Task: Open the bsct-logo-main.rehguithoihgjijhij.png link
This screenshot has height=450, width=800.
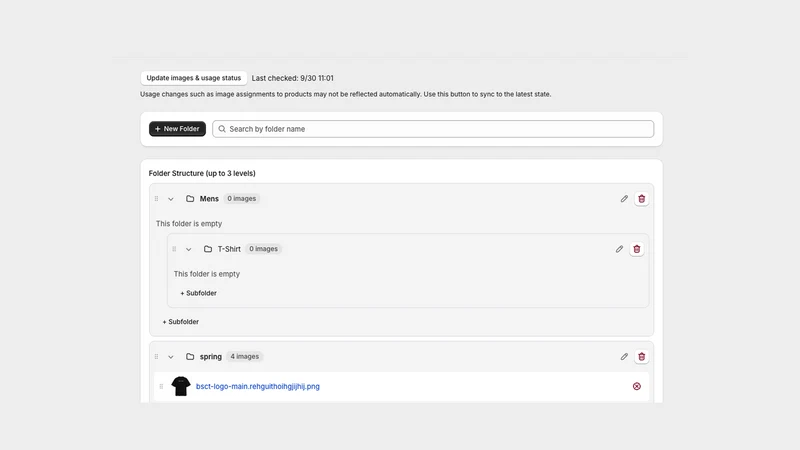Action: pyautogui.click(x=258, y=386)
